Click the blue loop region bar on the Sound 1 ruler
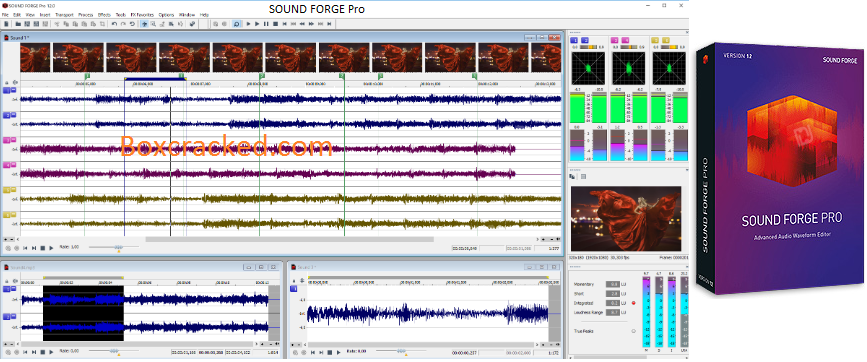 tap(154, 78)
